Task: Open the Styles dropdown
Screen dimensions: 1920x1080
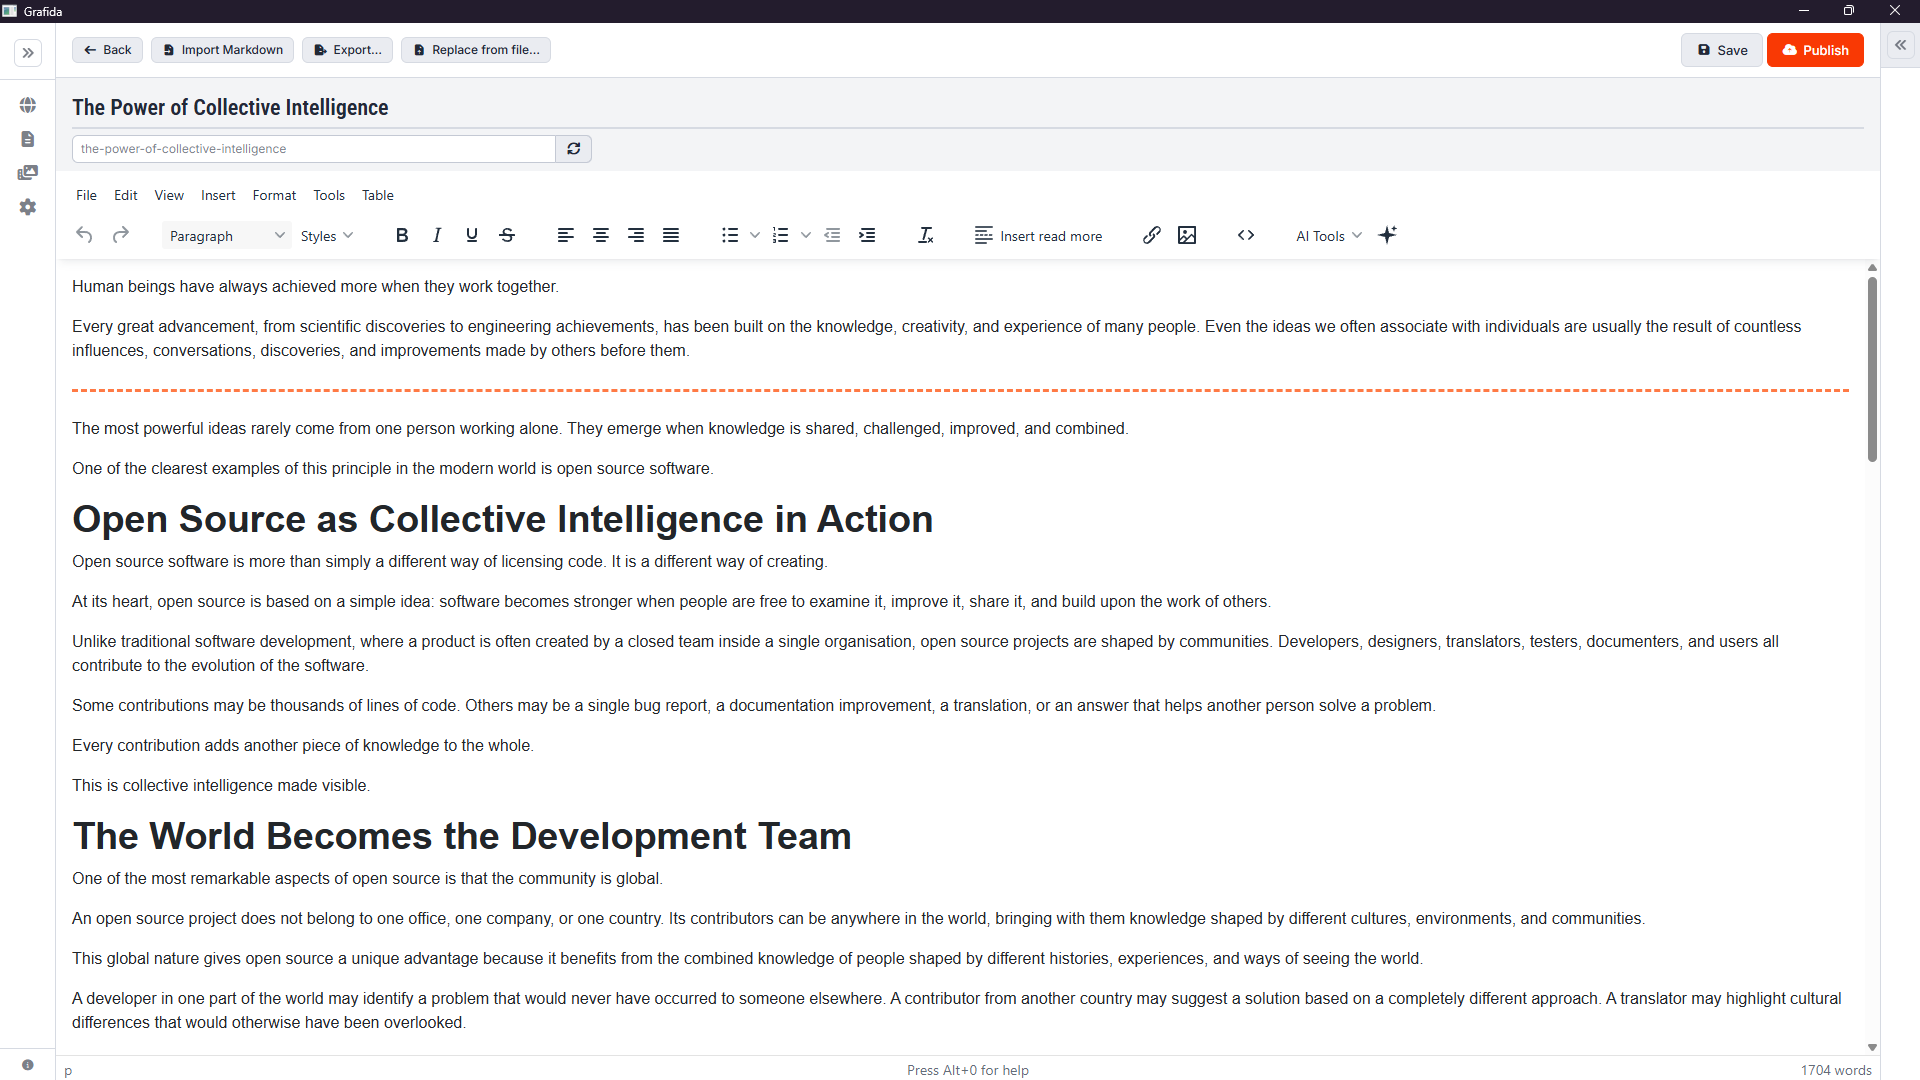Action: coord(327,236)
